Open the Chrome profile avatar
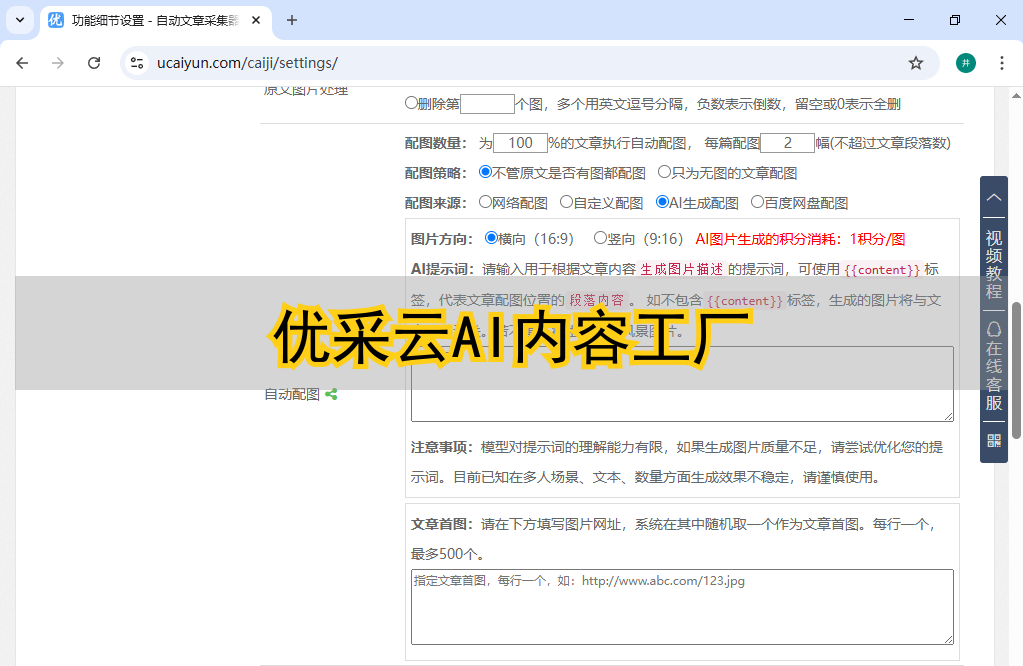The image size is (1023, 666). (965, 63)
